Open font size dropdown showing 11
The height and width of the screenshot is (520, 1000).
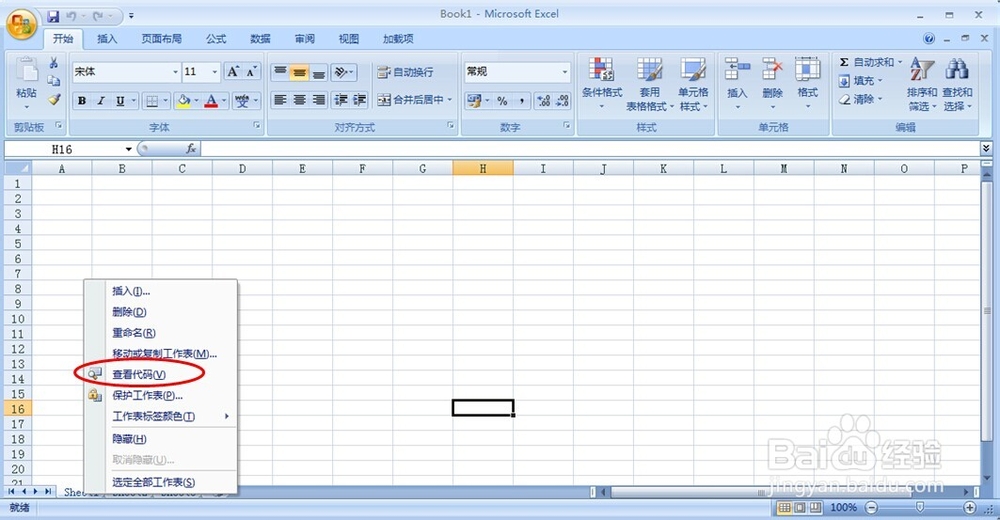pos(214,72)
